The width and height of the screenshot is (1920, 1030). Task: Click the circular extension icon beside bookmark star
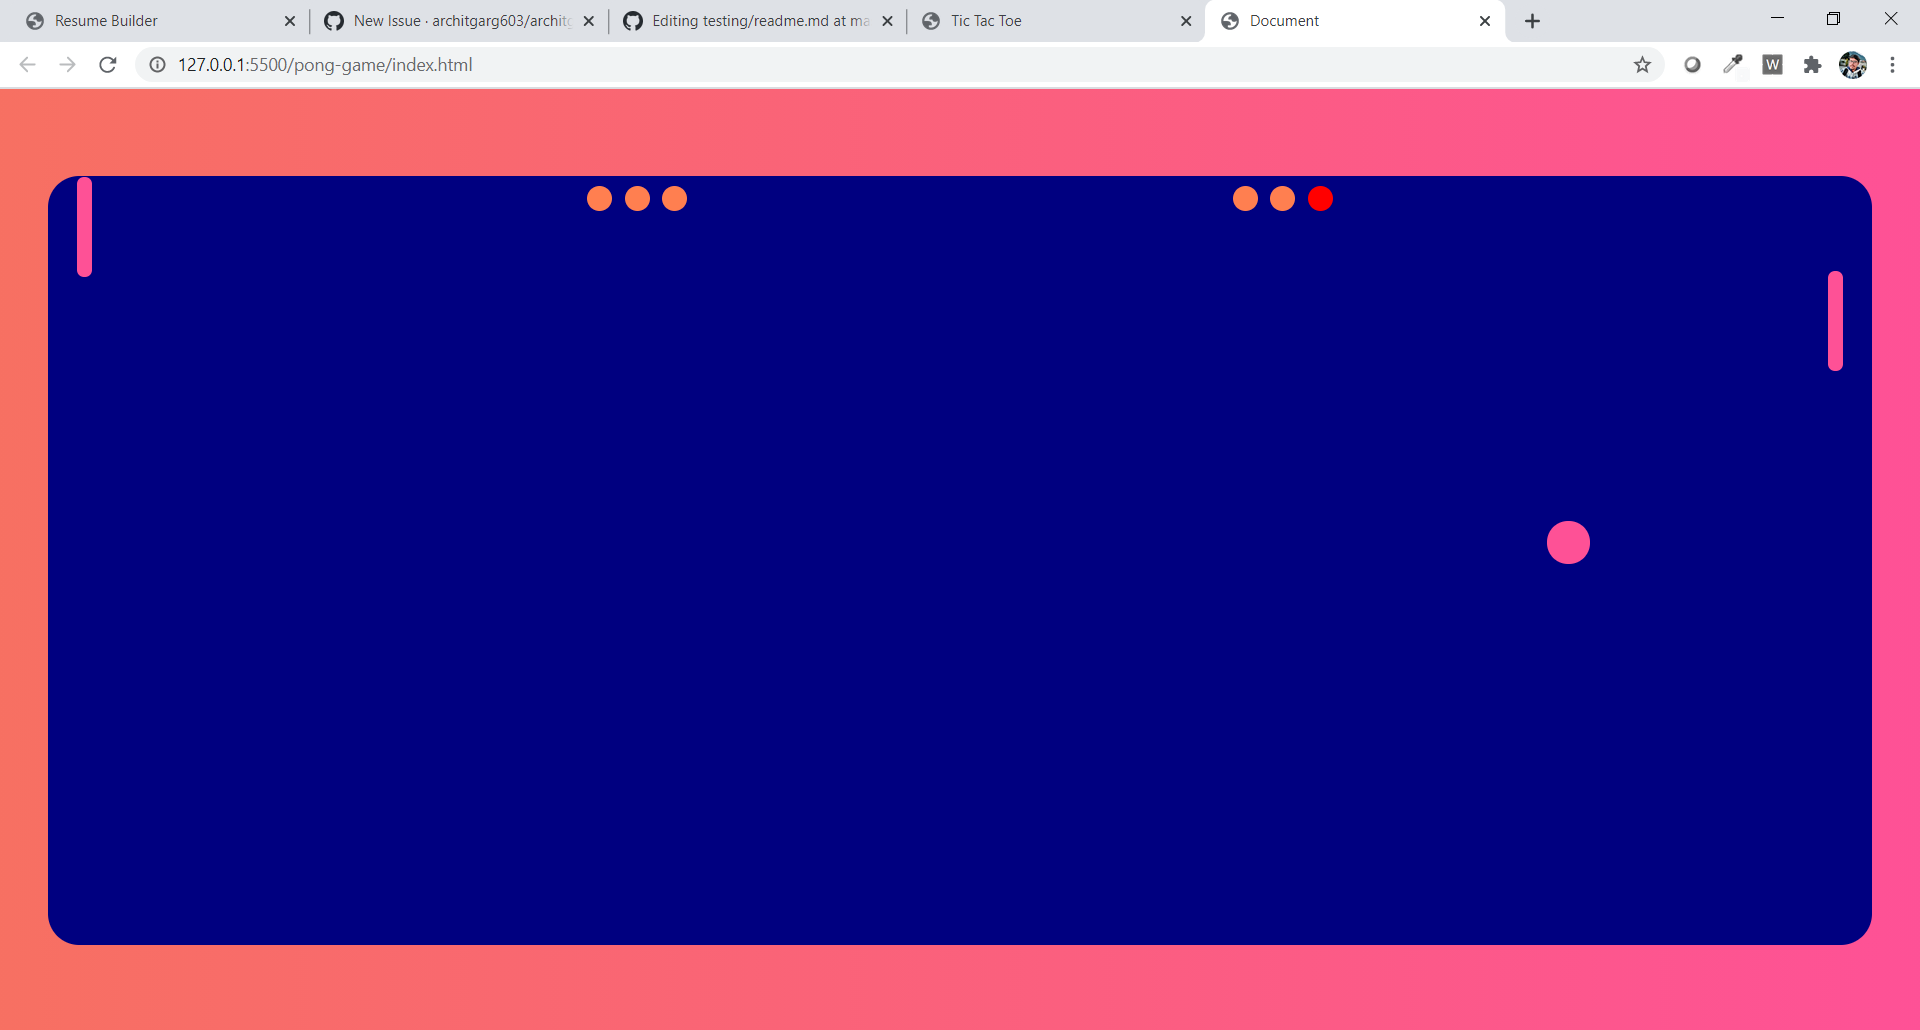click(x=1693, y=64)
